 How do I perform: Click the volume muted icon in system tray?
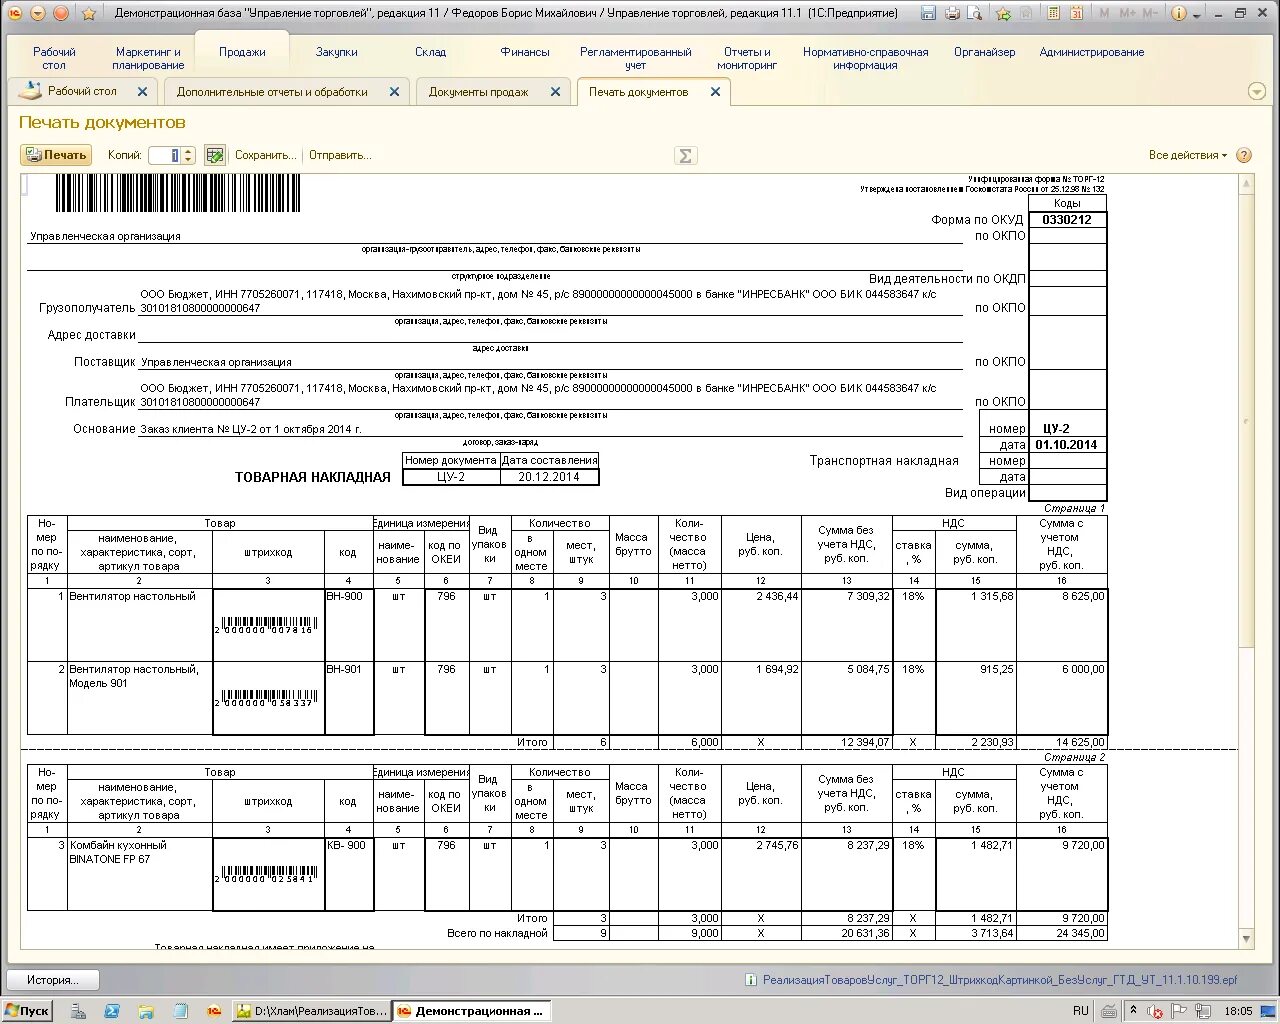point(1155,1011)
